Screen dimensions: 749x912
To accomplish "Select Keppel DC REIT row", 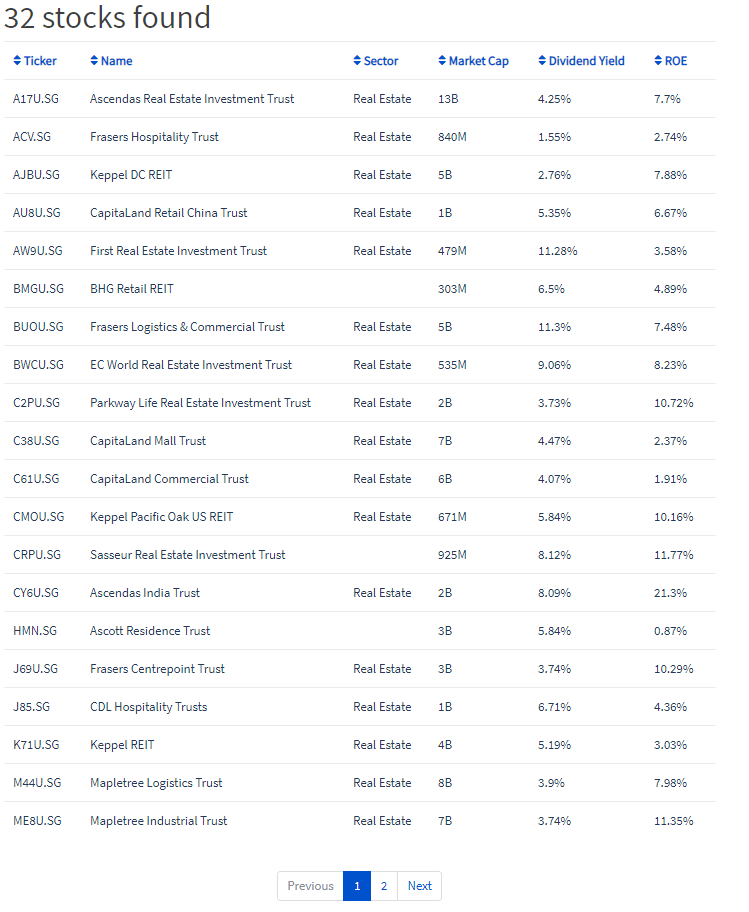I will 360,175.
